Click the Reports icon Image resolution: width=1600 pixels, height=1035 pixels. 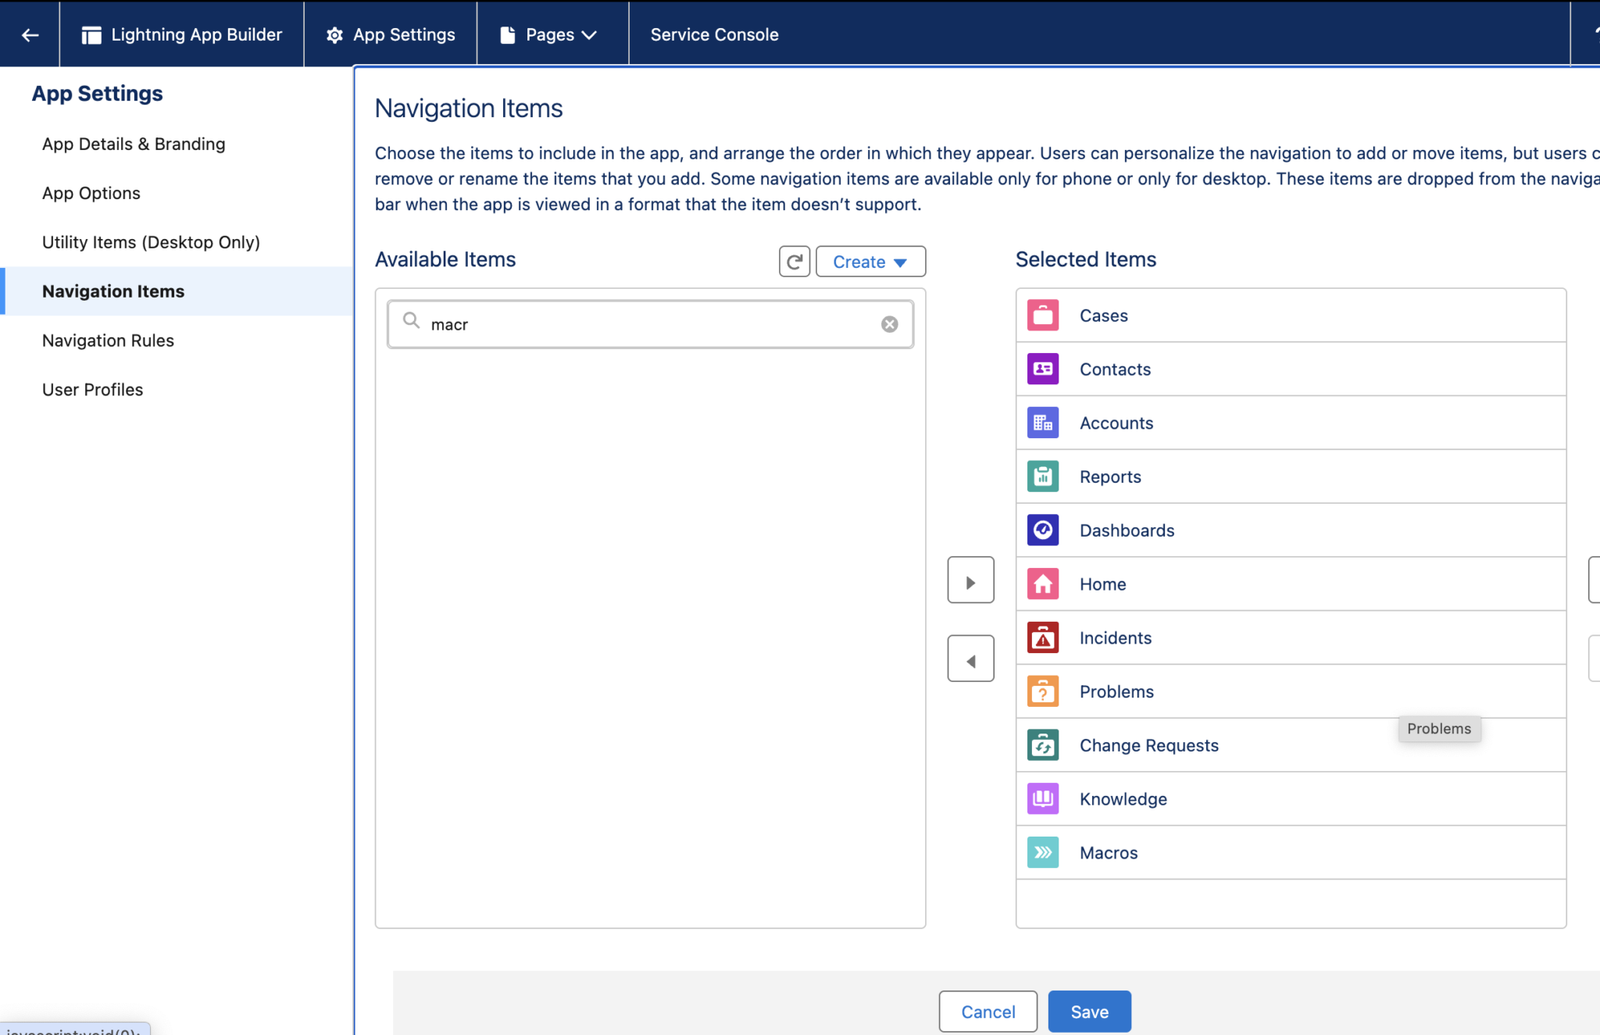click(x=1042, y=476)
